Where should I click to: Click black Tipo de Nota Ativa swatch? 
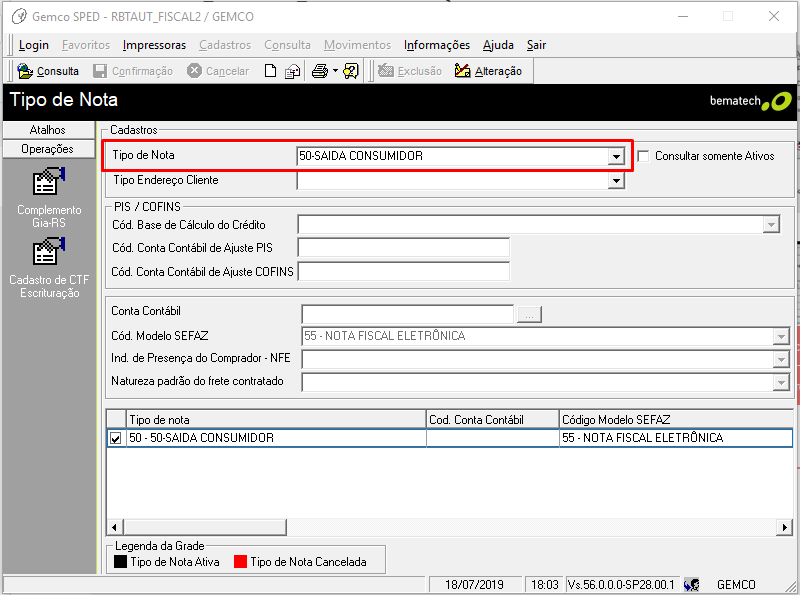(120, 562)
